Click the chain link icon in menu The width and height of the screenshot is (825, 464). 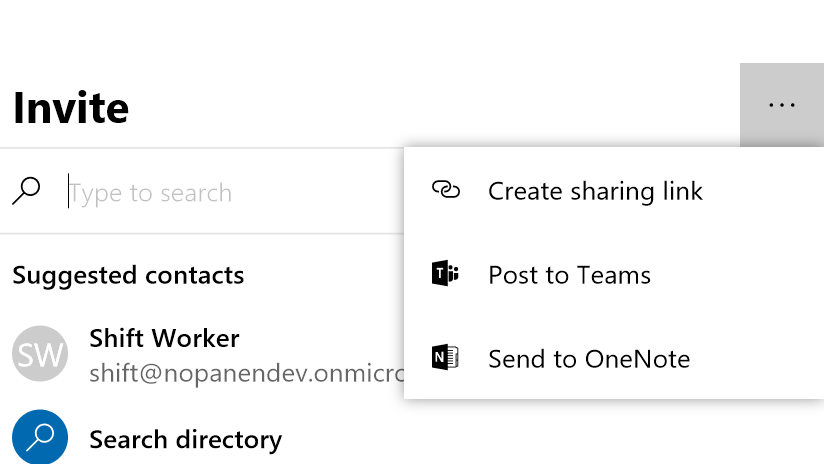click(x=445, y=190)
